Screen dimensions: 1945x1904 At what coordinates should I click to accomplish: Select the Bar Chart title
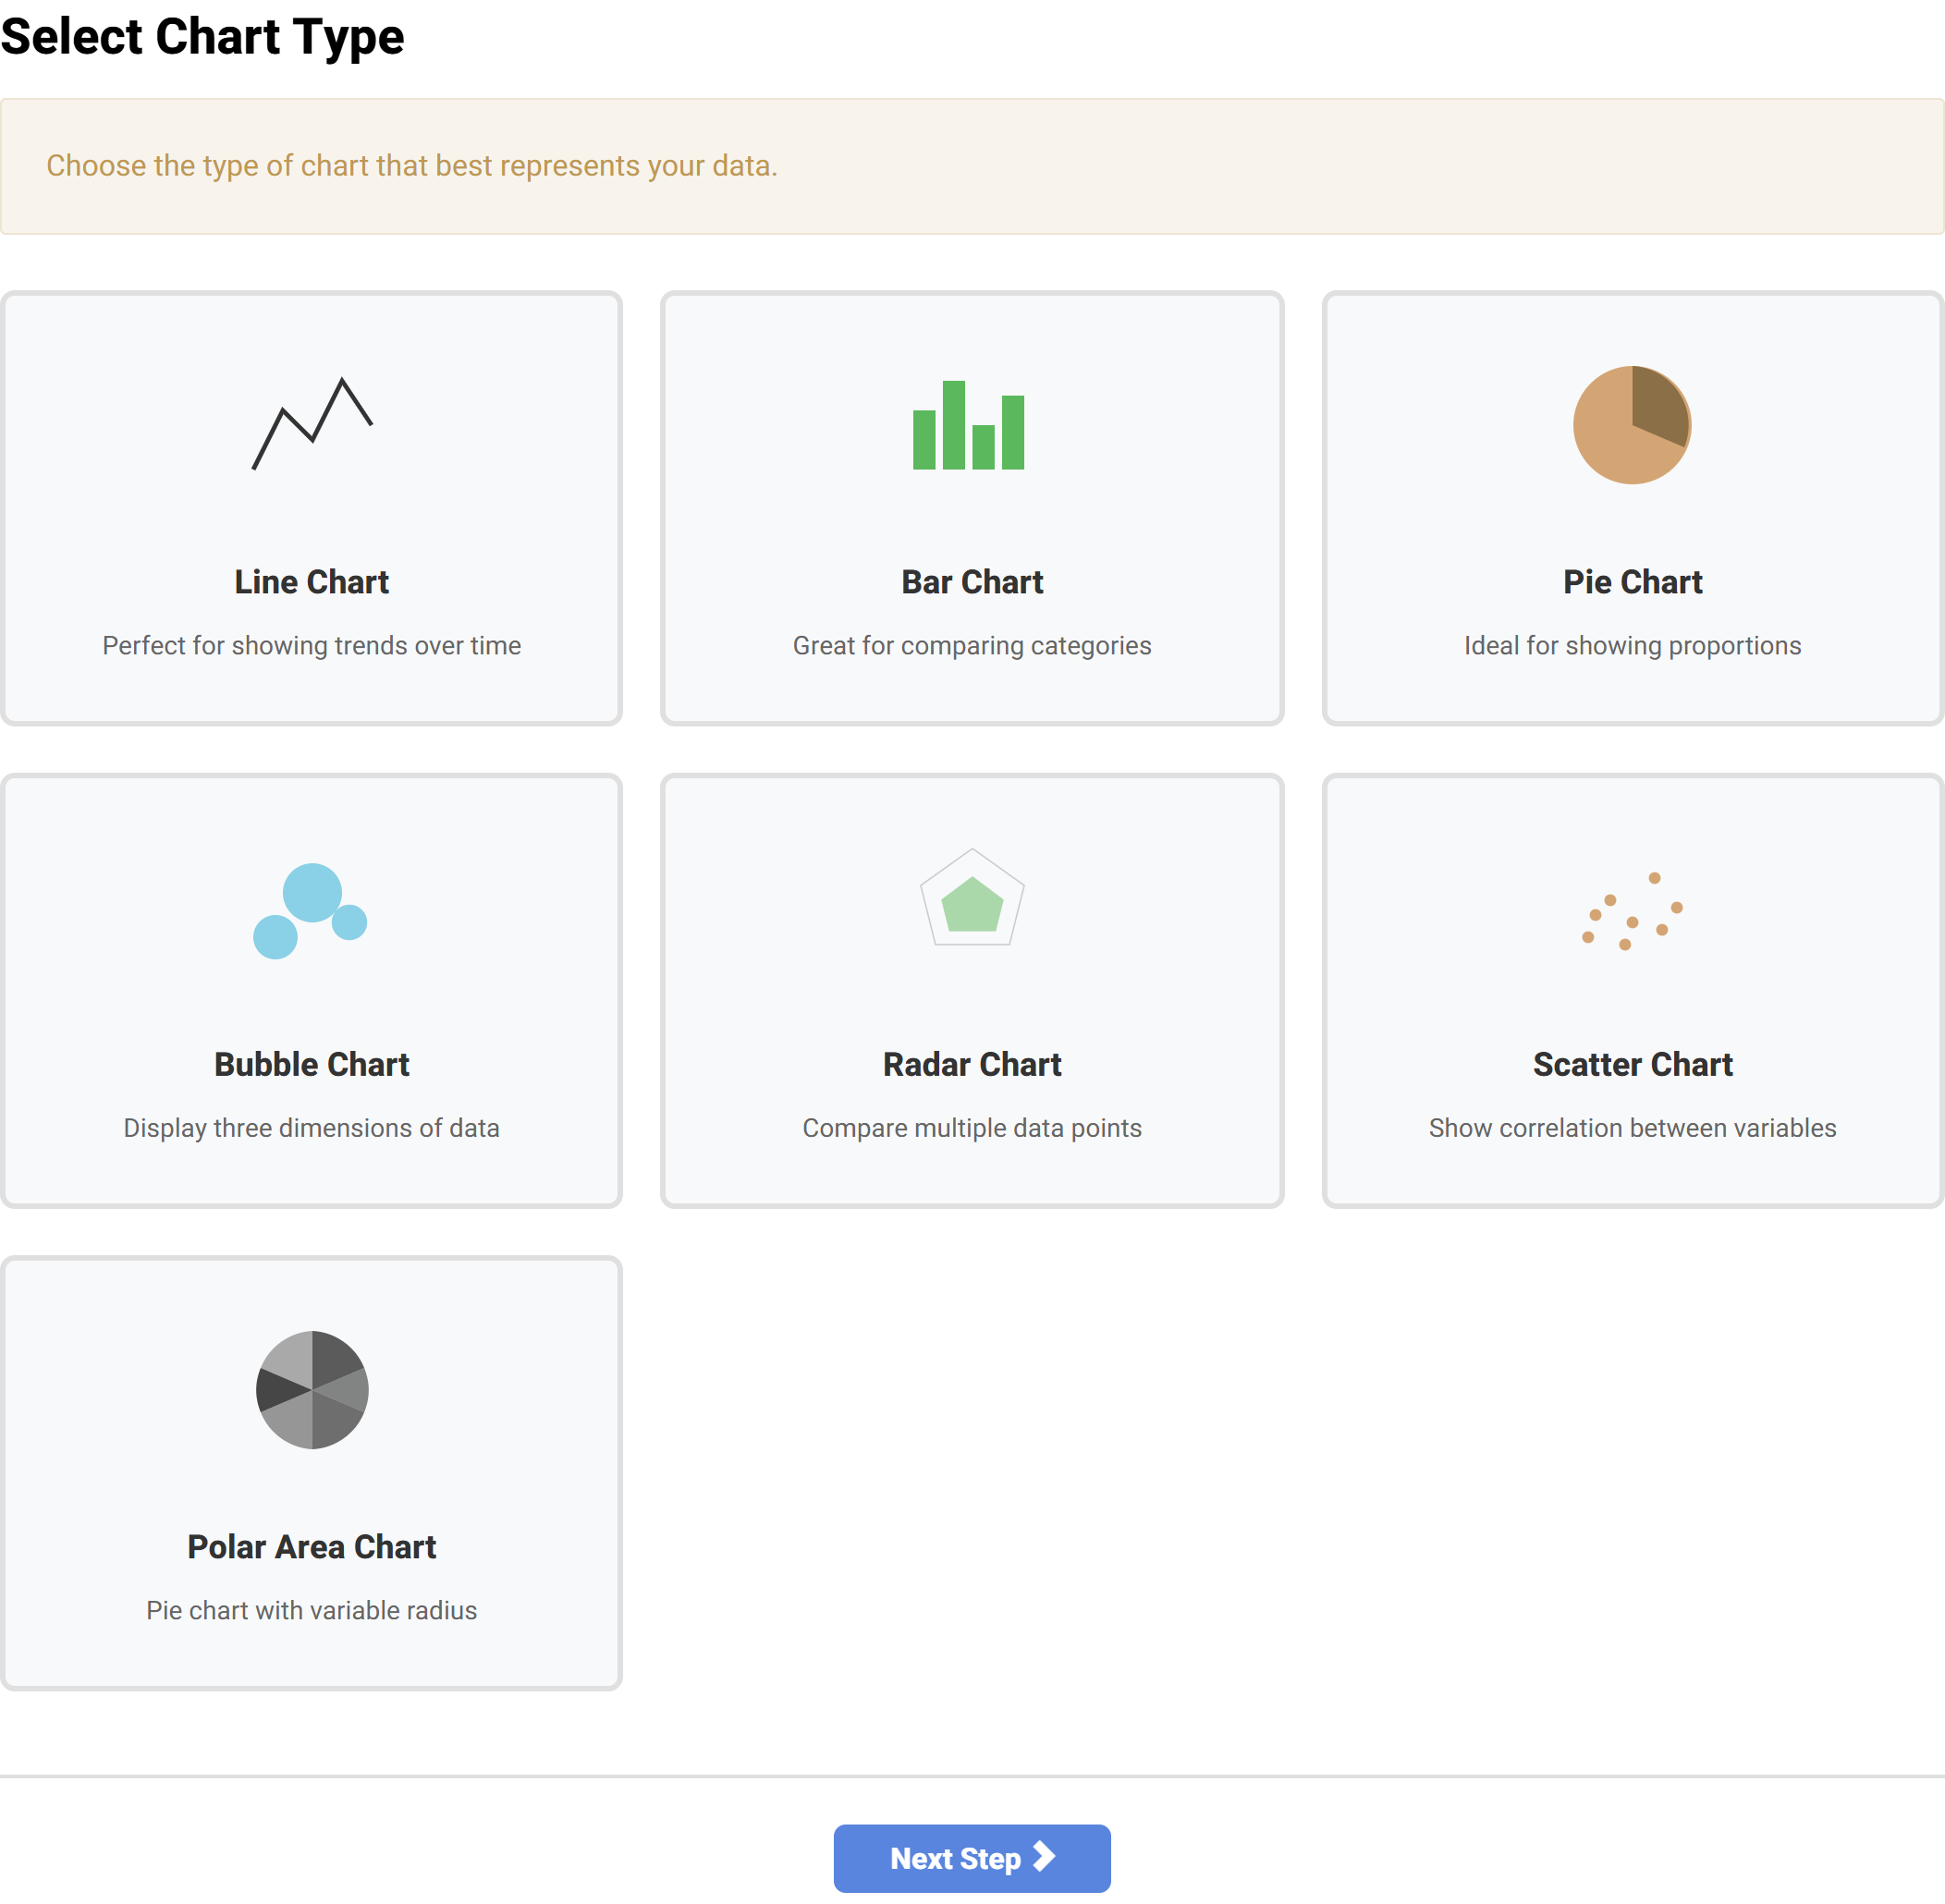pos(972,582)
